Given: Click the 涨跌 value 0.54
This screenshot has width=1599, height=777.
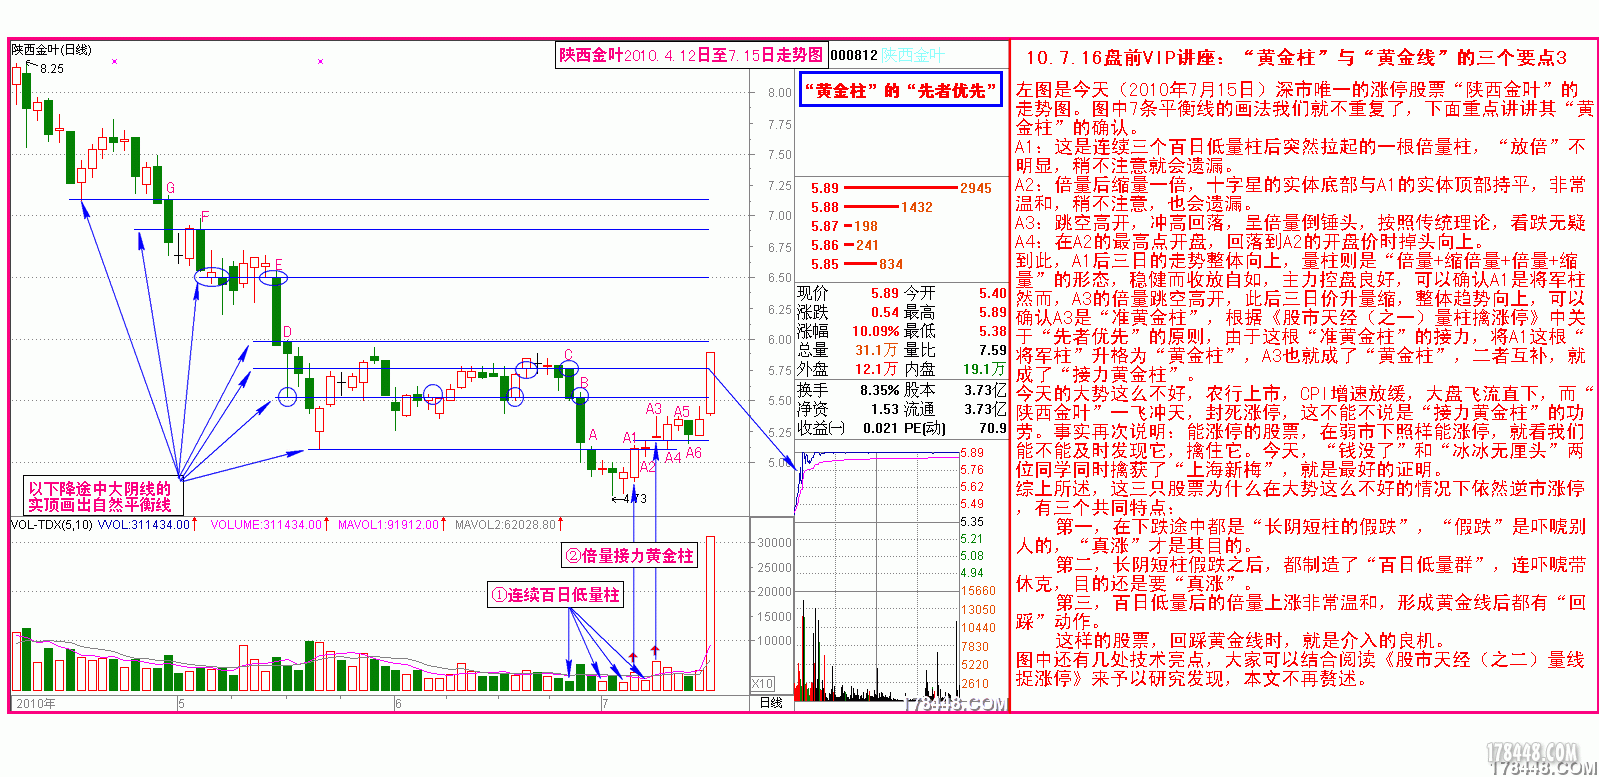Looking at the screenshot, I should 884,312.
